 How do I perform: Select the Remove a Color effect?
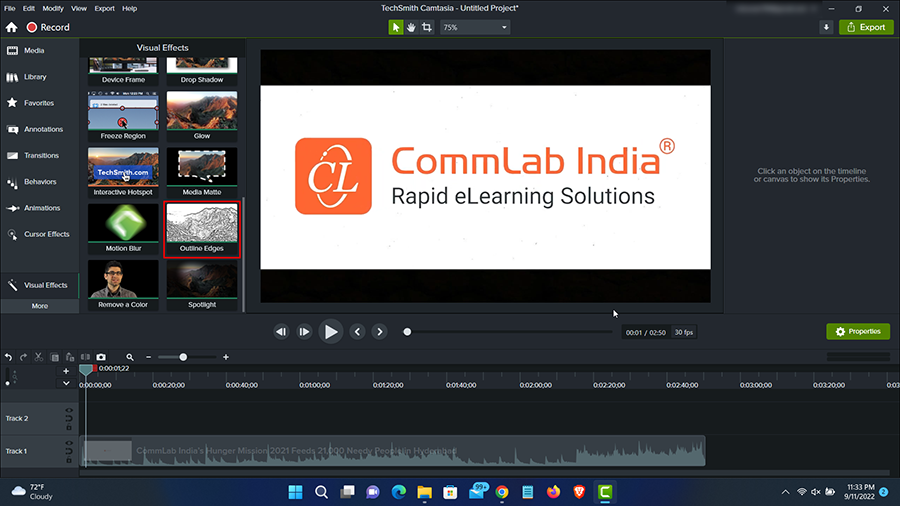click(x=123, y=285)
